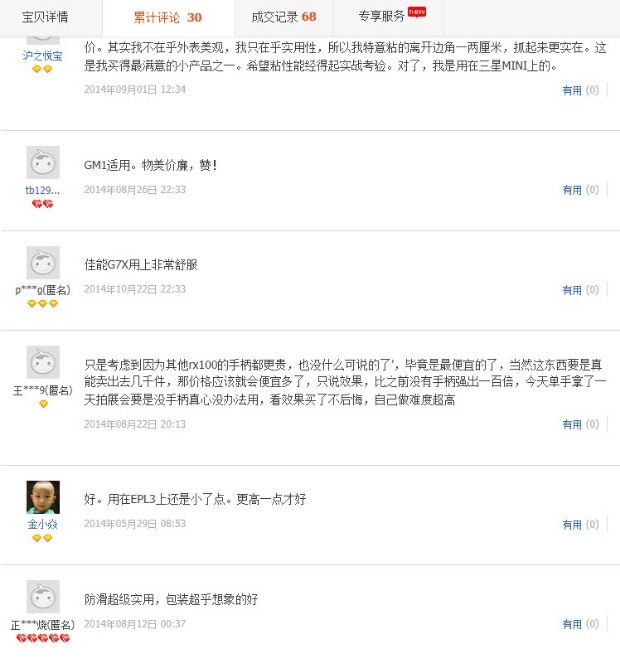Select the 累计评论 30 tab

(167, 17)
